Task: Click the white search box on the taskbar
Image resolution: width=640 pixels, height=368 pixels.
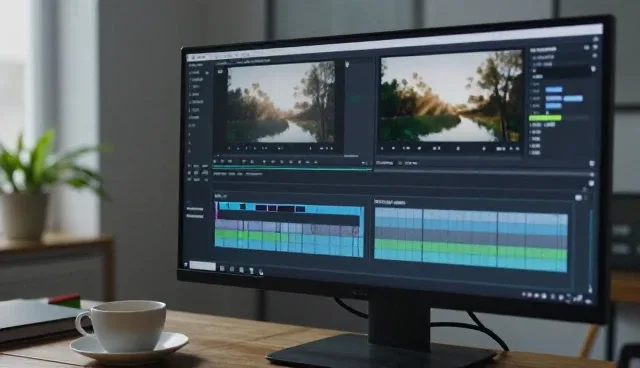Action: (202, 266)
